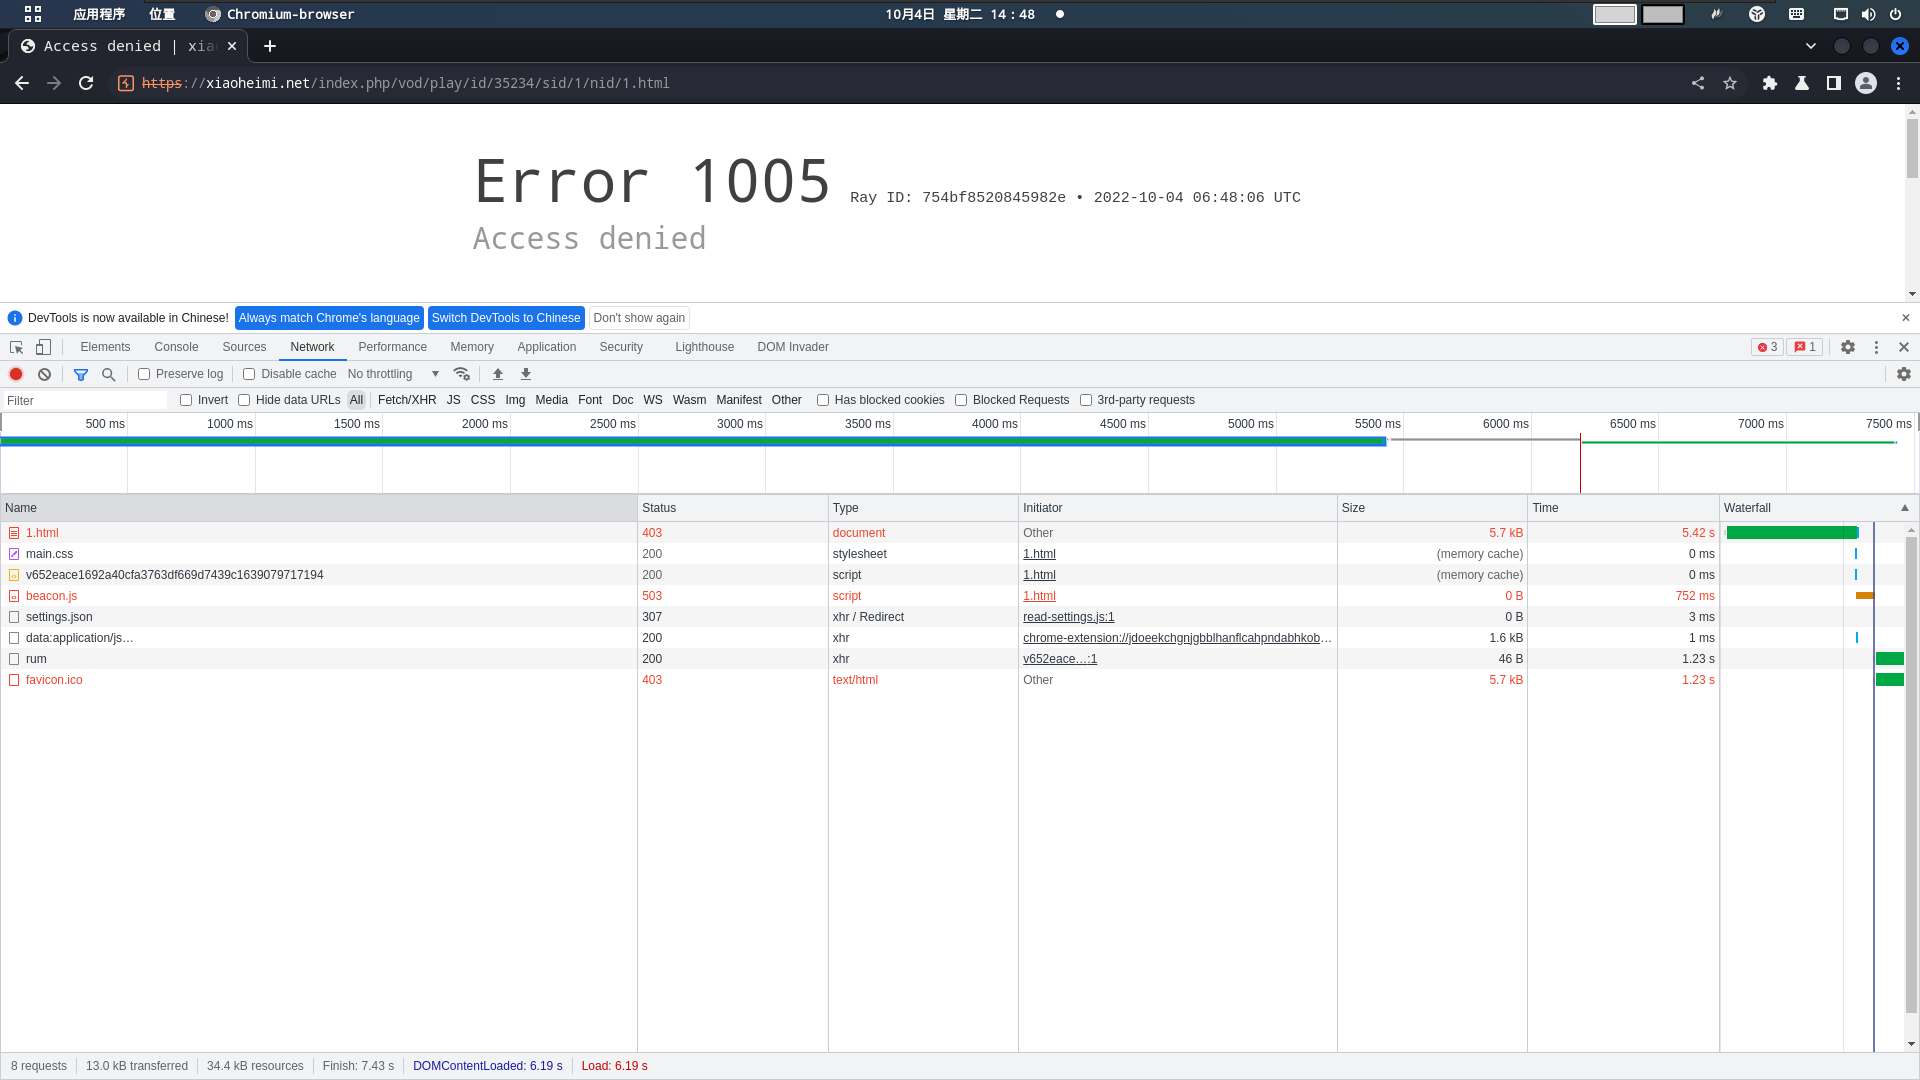Open the No throttling dropdown
Screen dimensions: 1920x1080
coord(393,374)
